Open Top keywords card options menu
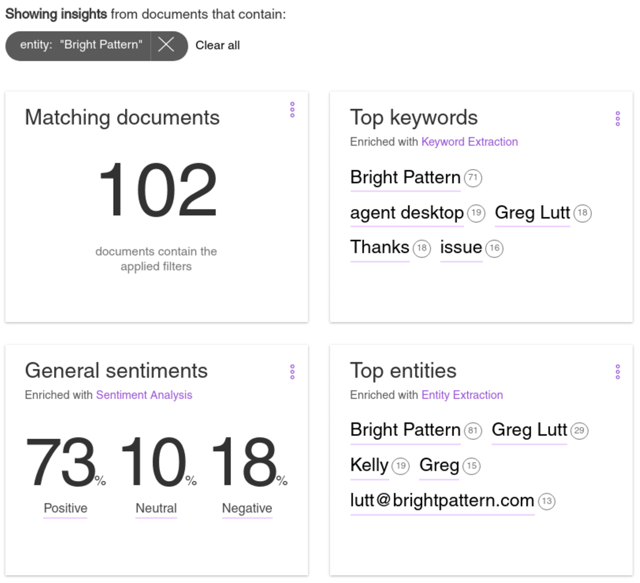Viewport: 640px width, 583px height. point(618,118)
